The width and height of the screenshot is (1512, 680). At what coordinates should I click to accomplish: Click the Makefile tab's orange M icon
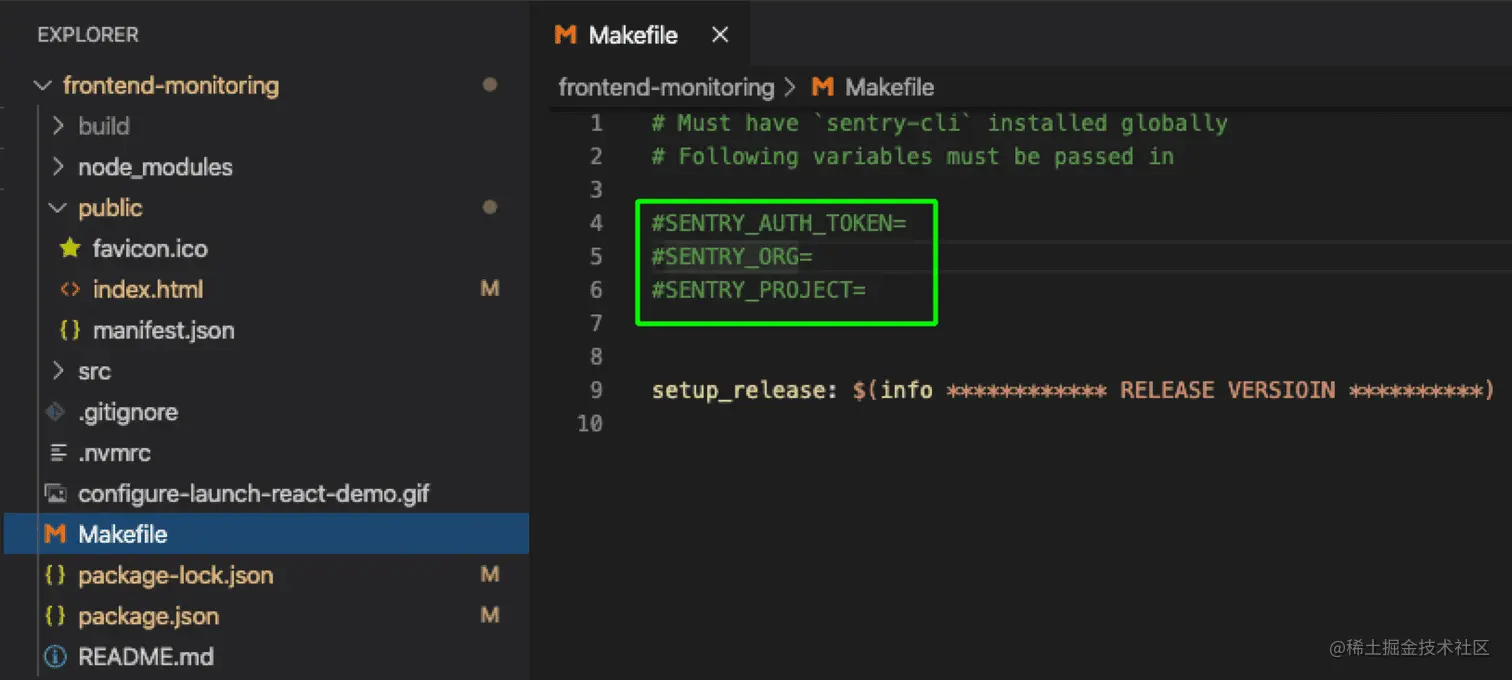click(x=565, y=35)
